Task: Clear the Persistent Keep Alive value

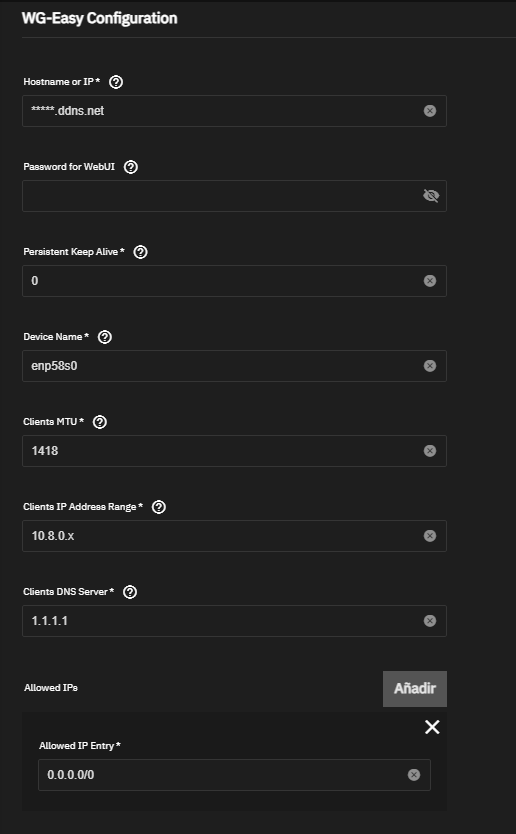Action: [x=430, y=281]
